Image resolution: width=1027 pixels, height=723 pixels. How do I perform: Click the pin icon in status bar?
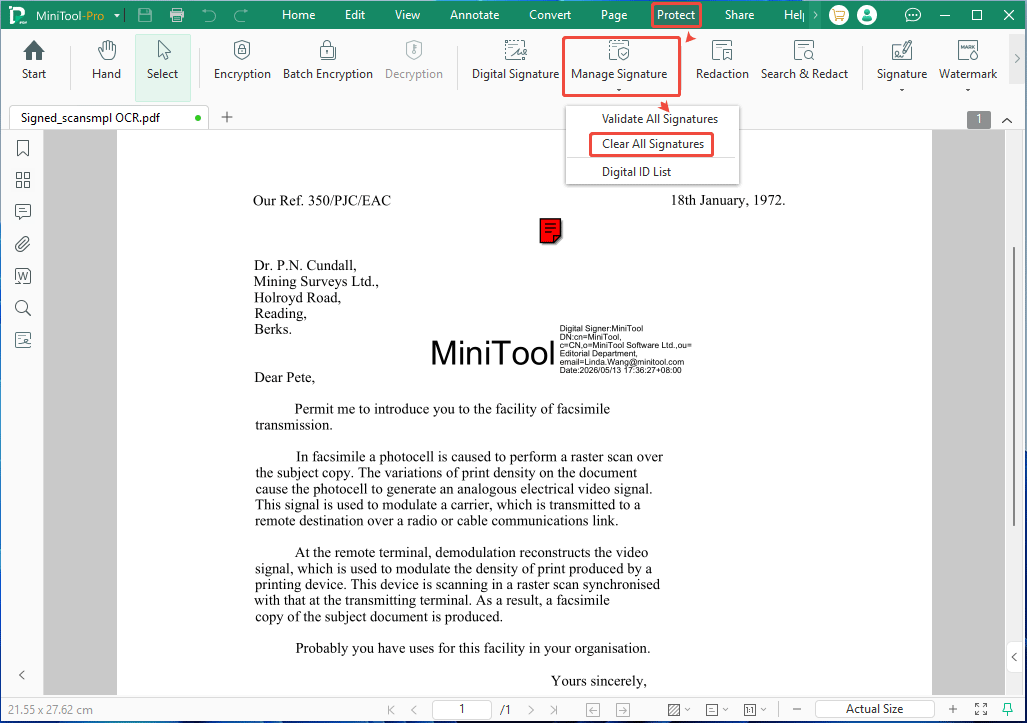click(1008, 709)
